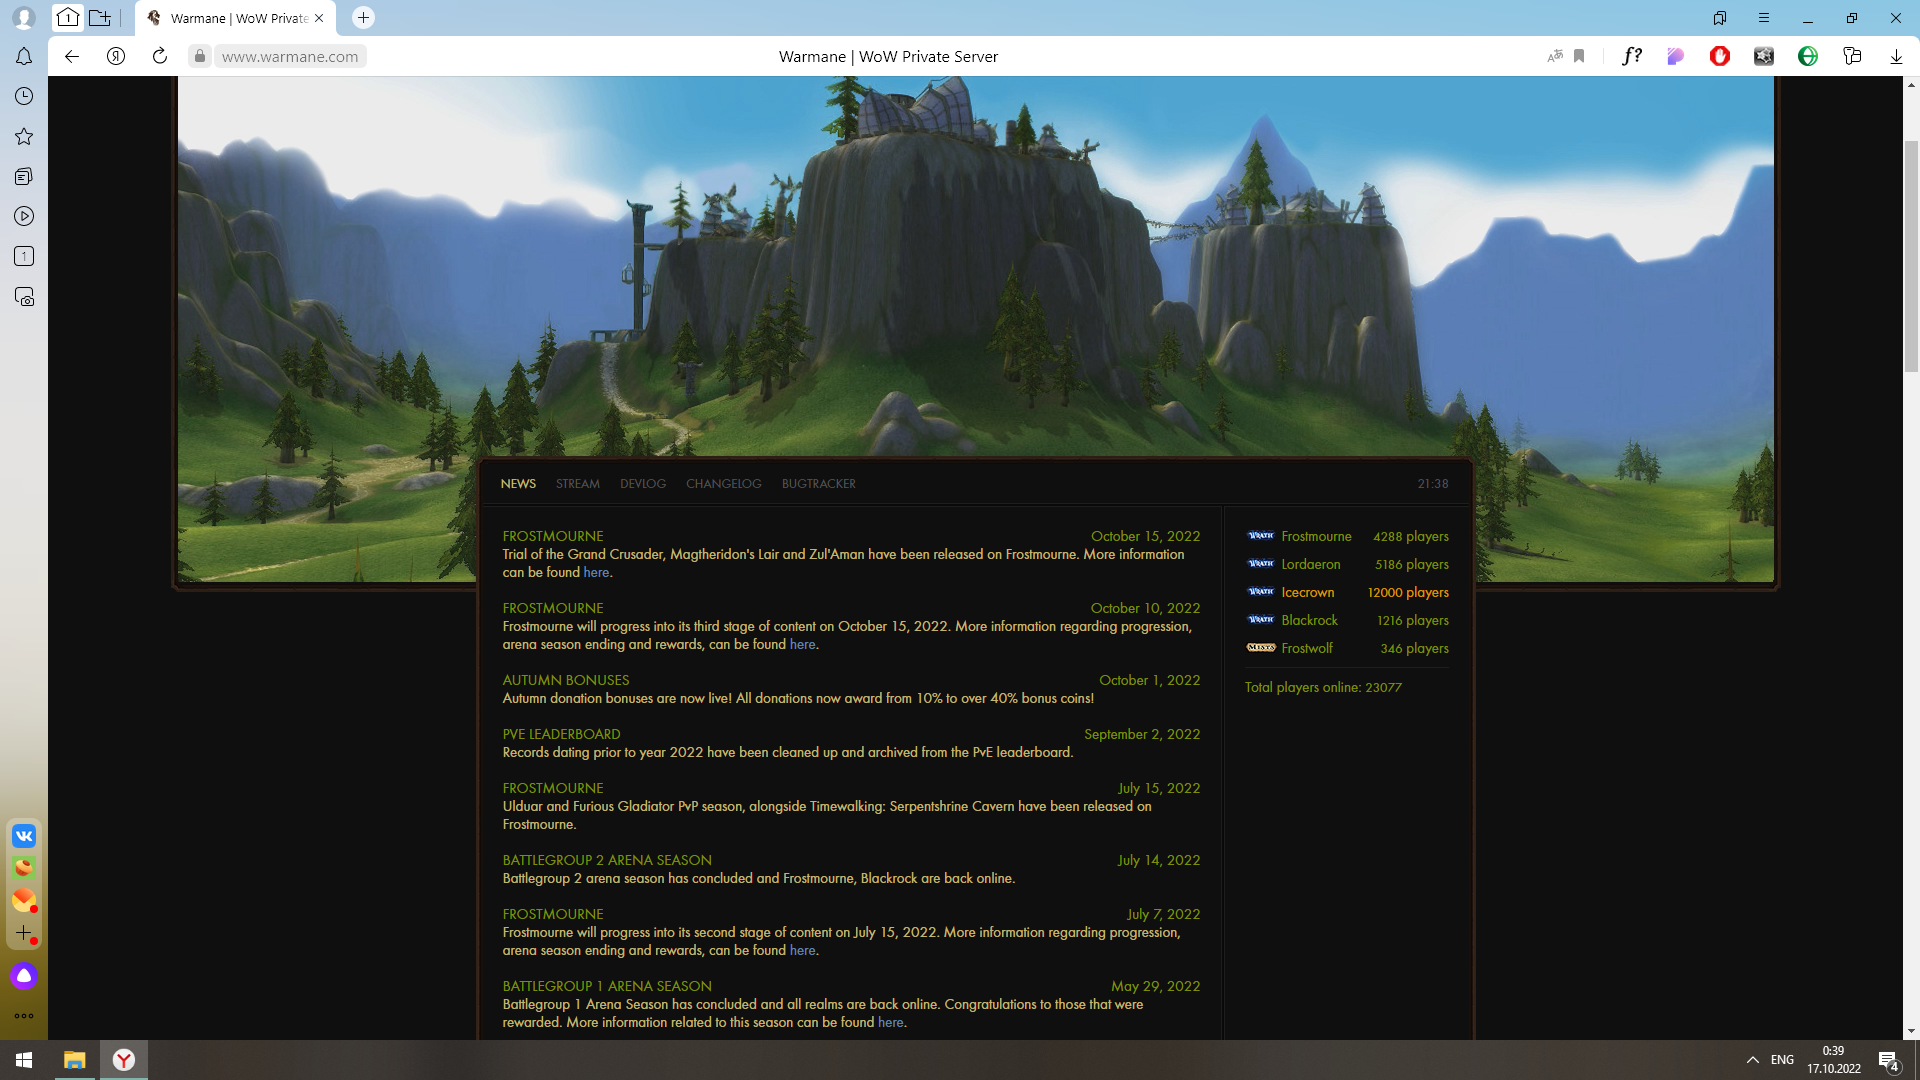Show site security lock info
1920x1080 pixels.
click(x=200, y=56)
